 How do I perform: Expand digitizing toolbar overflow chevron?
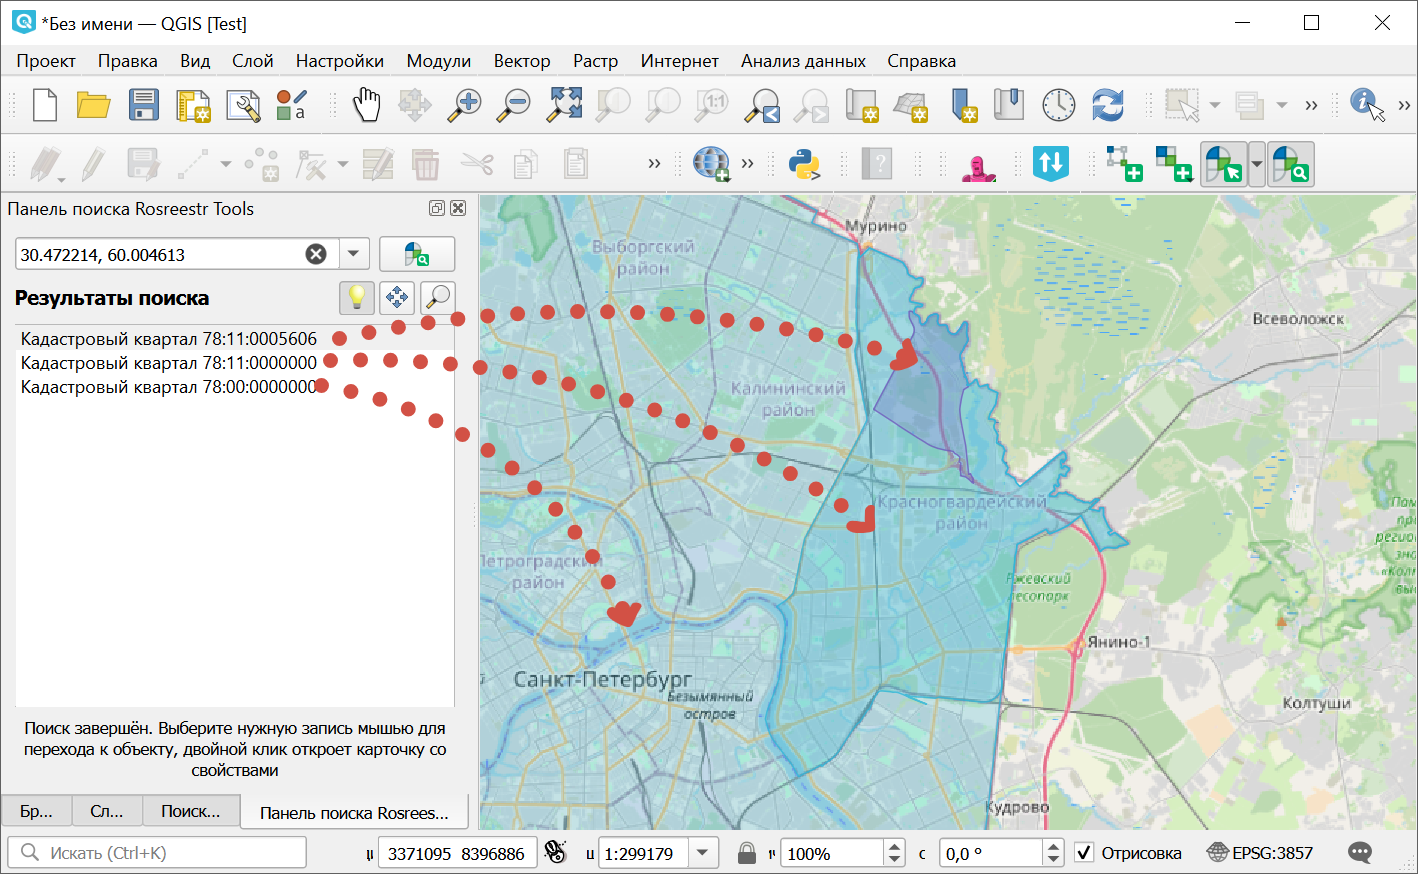[x=654, y=164]
